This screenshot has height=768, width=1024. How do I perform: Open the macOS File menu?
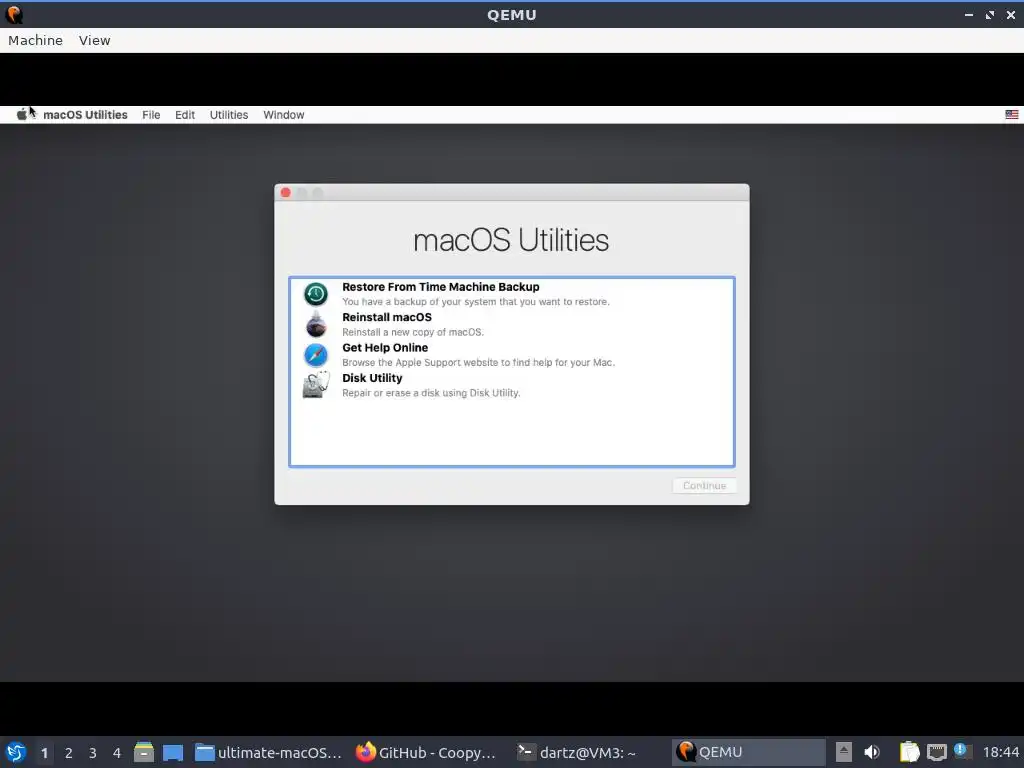(x=151, y=115)
